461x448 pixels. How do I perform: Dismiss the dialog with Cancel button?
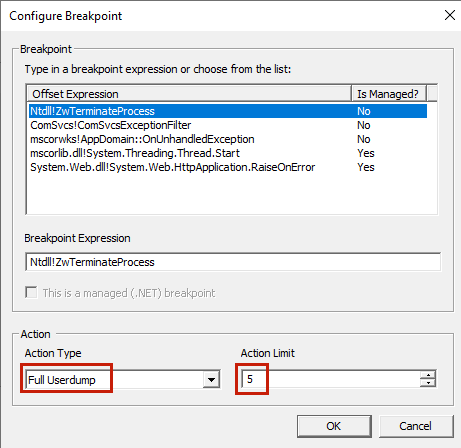(416, 426)
